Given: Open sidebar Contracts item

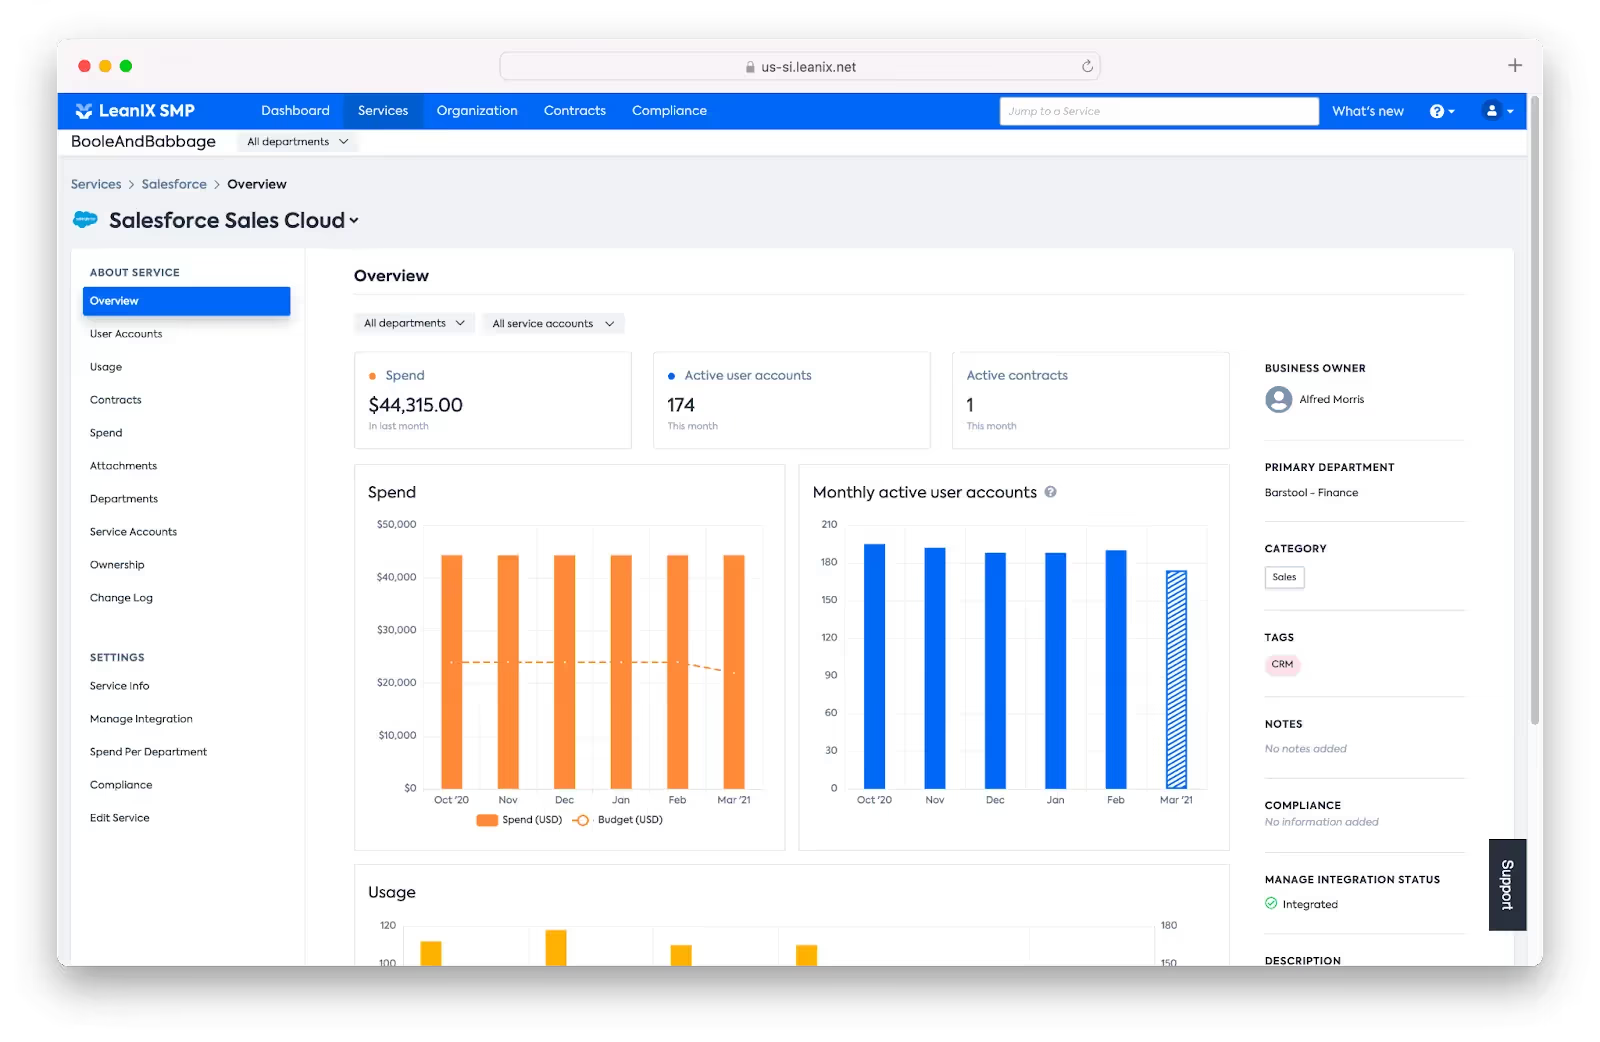Looking at the screenshot, I should click(x=116, y=400).
